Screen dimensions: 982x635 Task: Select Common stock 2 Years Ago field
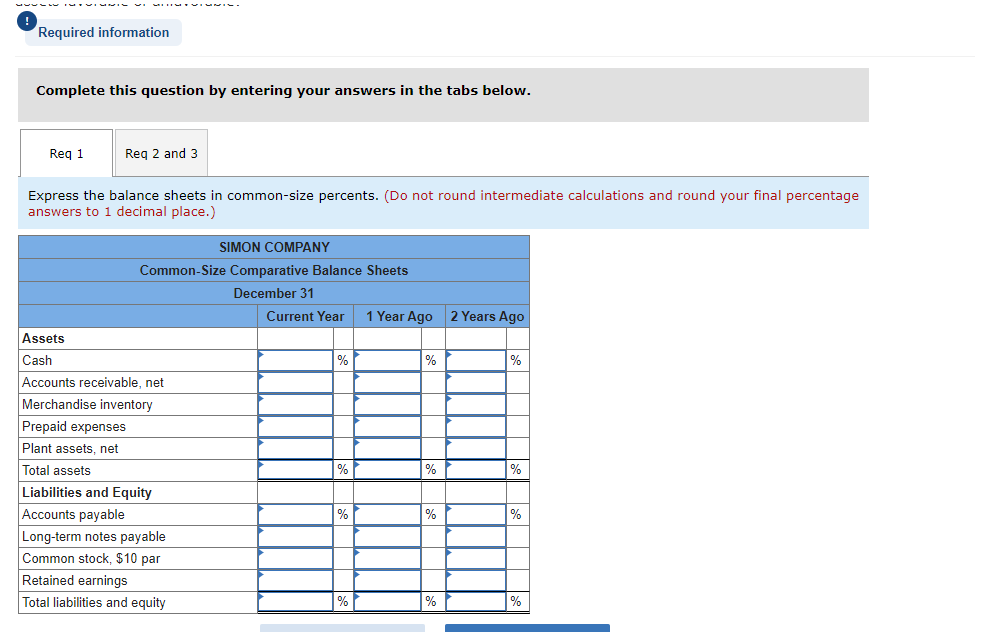(476, 559)
